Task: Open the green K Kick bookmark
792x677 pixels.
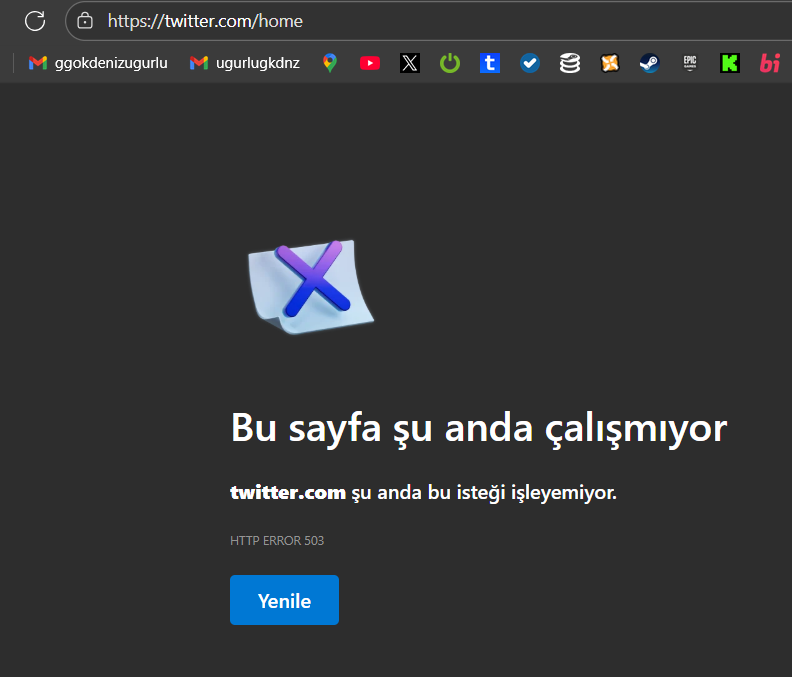Action: (x=729, y=63)
